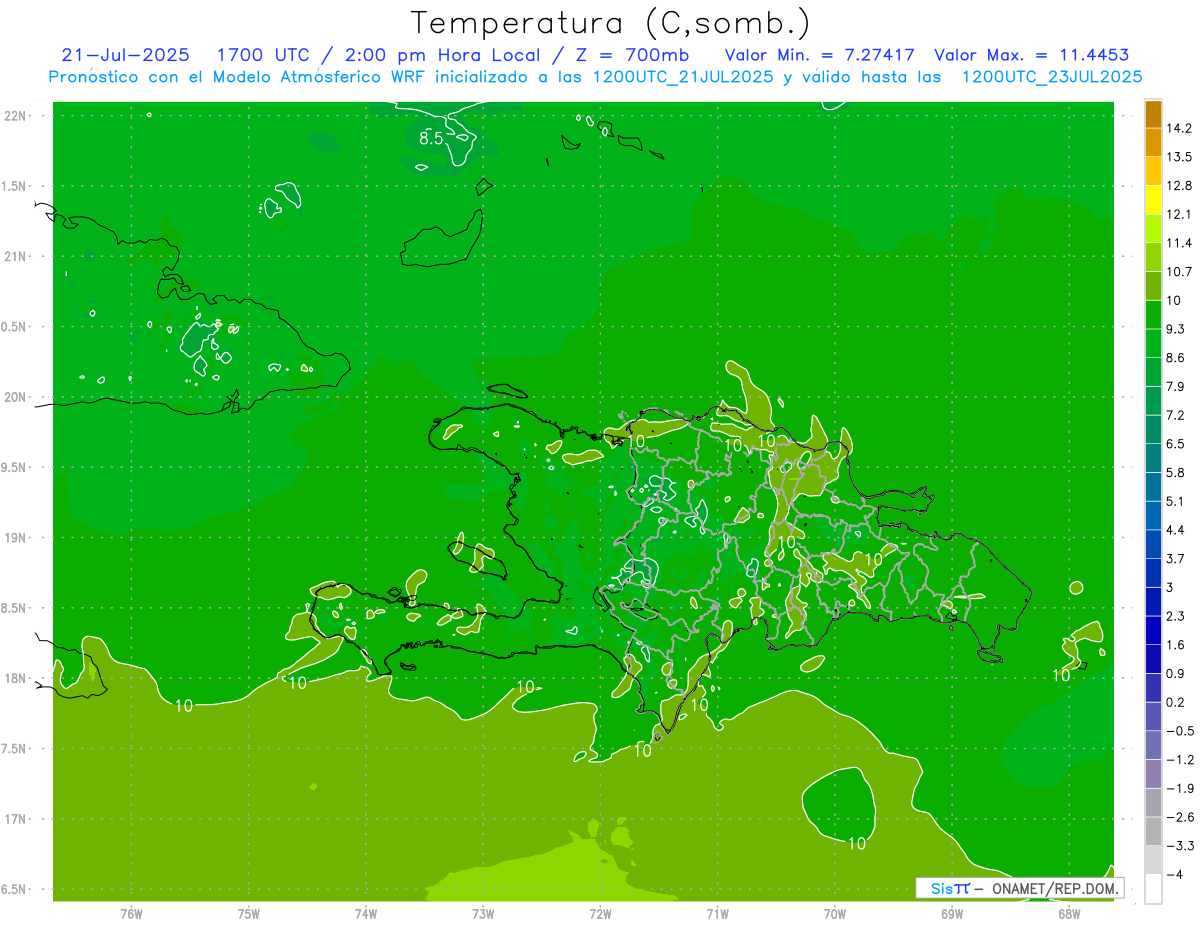The image size is (1200, 927).
Task: Click the "9.5N" latitude axis label
Action: 16,468
